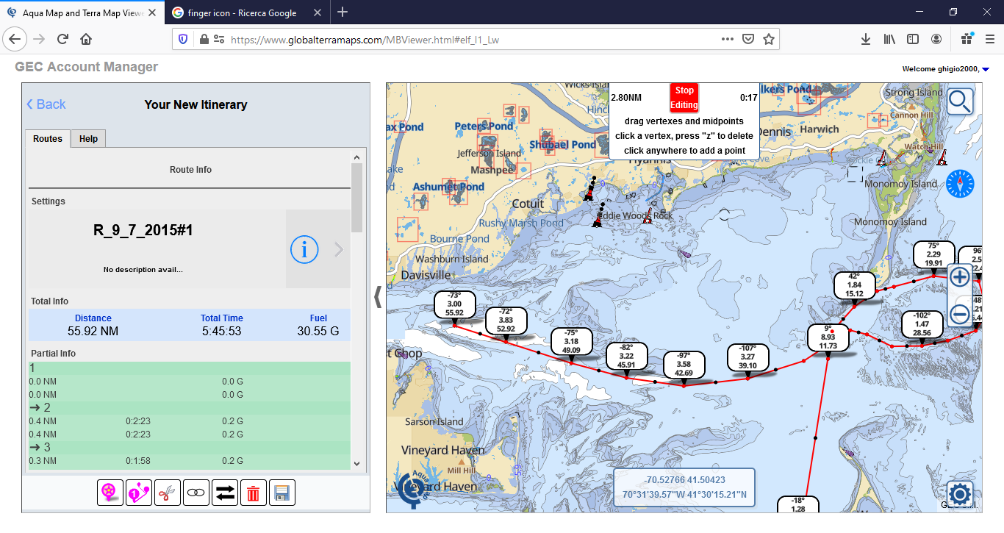Go back with the browser back arrow

pos(15,39)
